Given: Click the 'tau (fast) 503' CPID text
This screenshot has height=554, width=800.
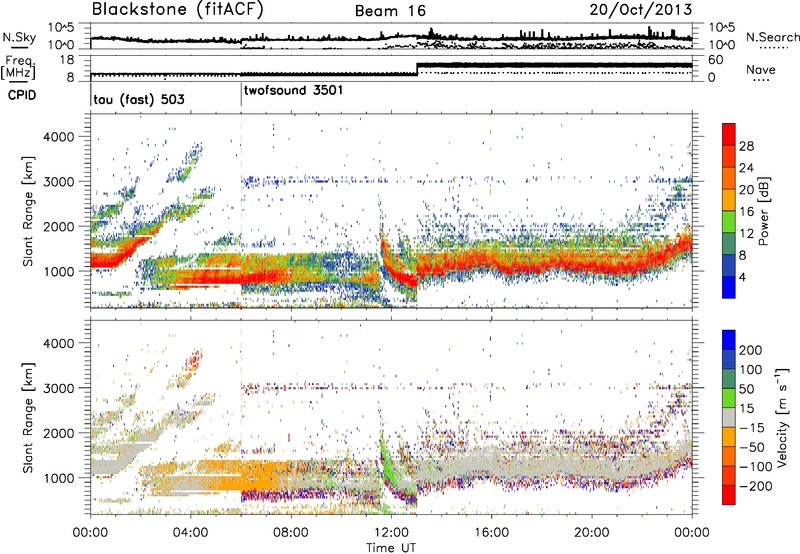Looking at the screenshot, I should pyautogui.click(x=139, y=99).
